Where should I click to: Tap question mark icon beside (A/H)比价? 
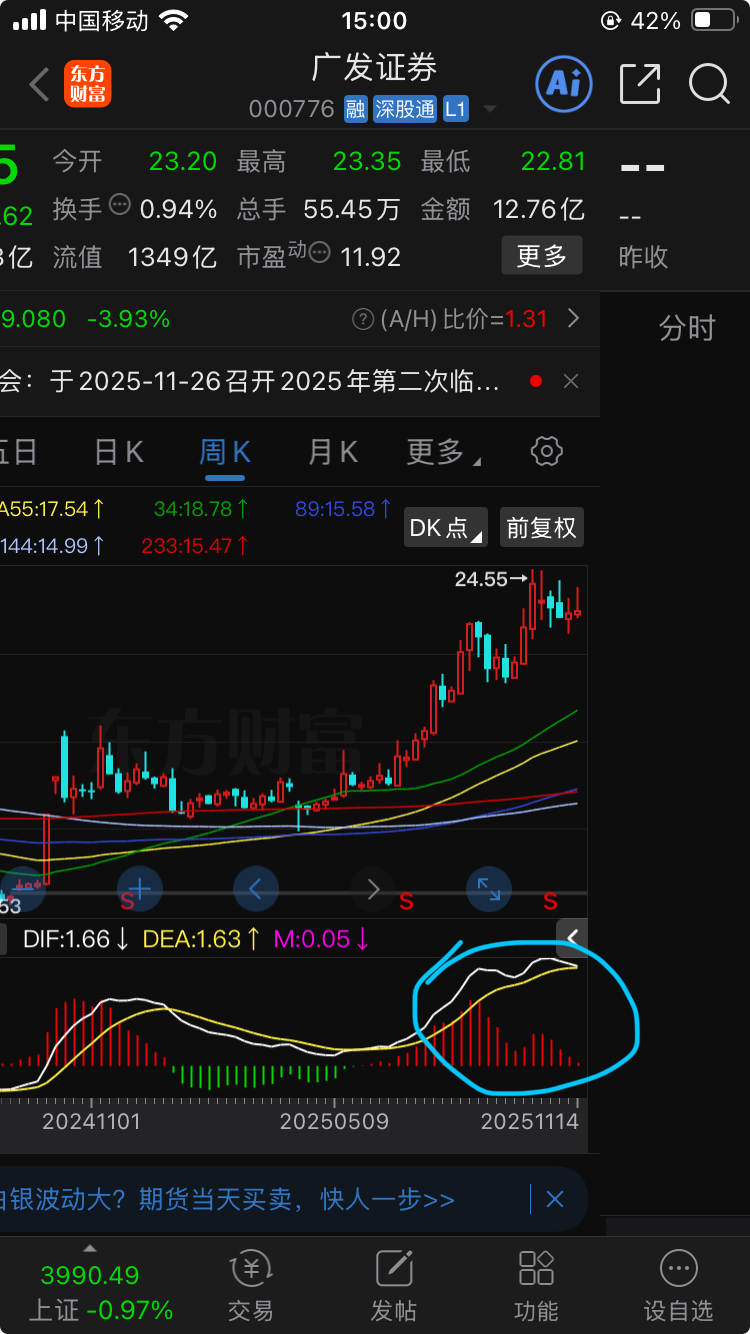coord(363,319)
